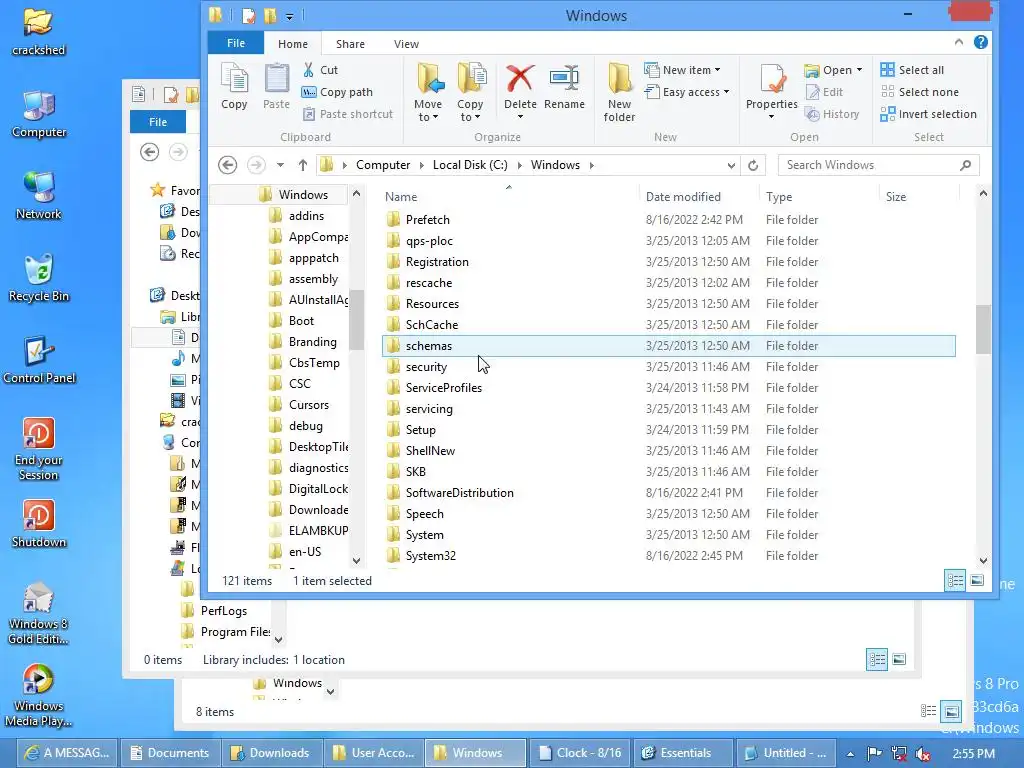Screen dimensions: 1024x768
Task: Open Shutdown desktop icon
Action: click(39, 524)
